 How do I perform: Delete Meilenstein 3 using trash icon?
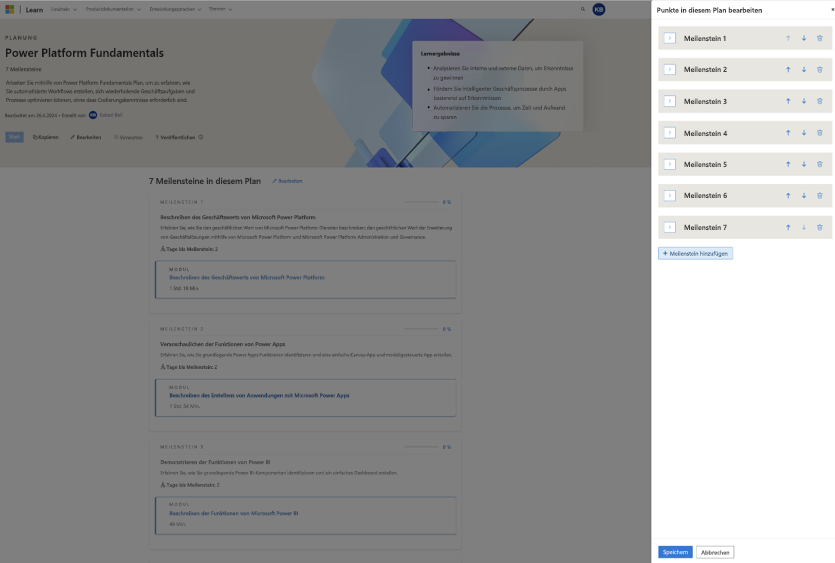point(820,101)
